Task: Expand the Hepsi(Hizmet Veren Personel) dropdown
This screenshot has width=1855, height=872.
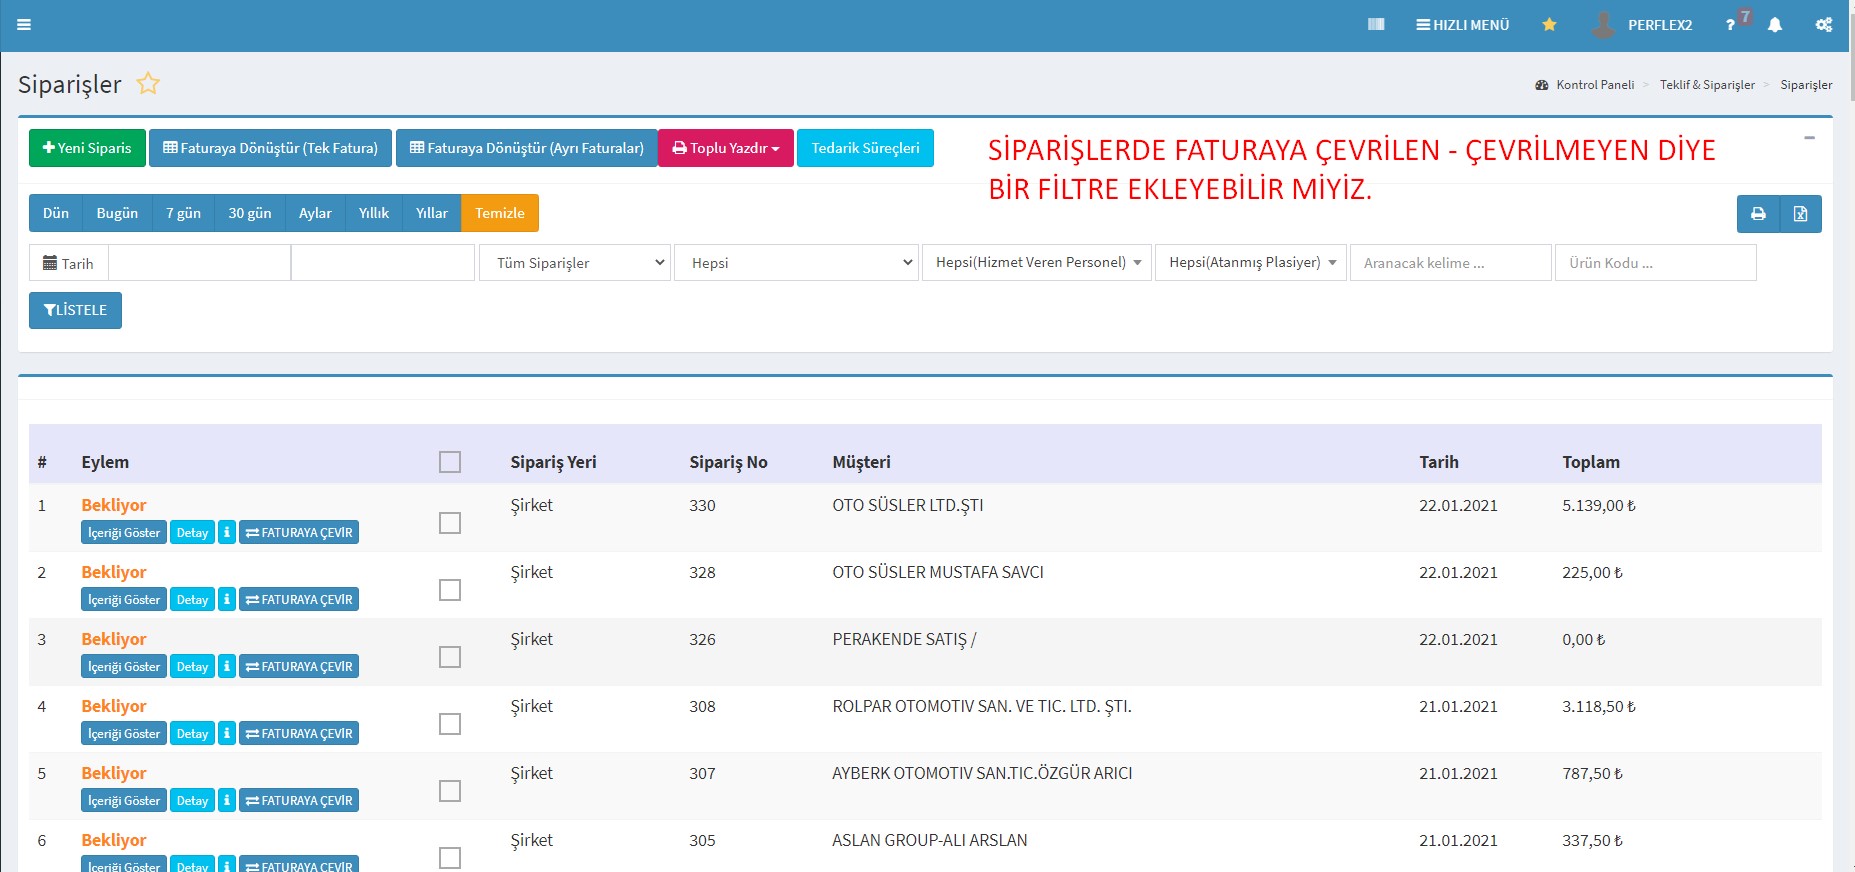Action: click(x=1036, y=263)
